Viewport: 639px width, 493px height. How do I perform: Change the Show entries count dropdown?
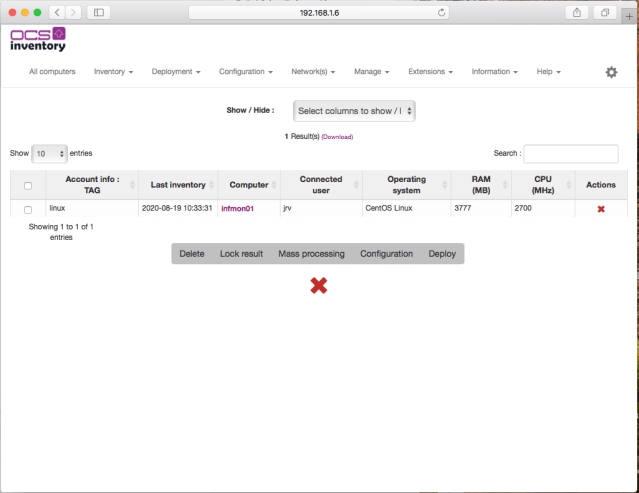click(x=49, y=153)
